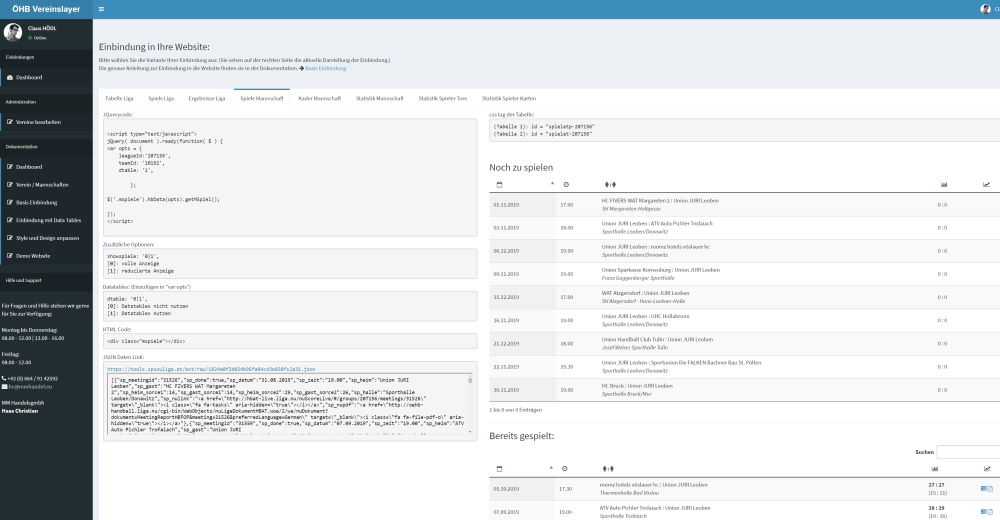
Task: Open Style und Design anpassen
Action: coord(46,238)
